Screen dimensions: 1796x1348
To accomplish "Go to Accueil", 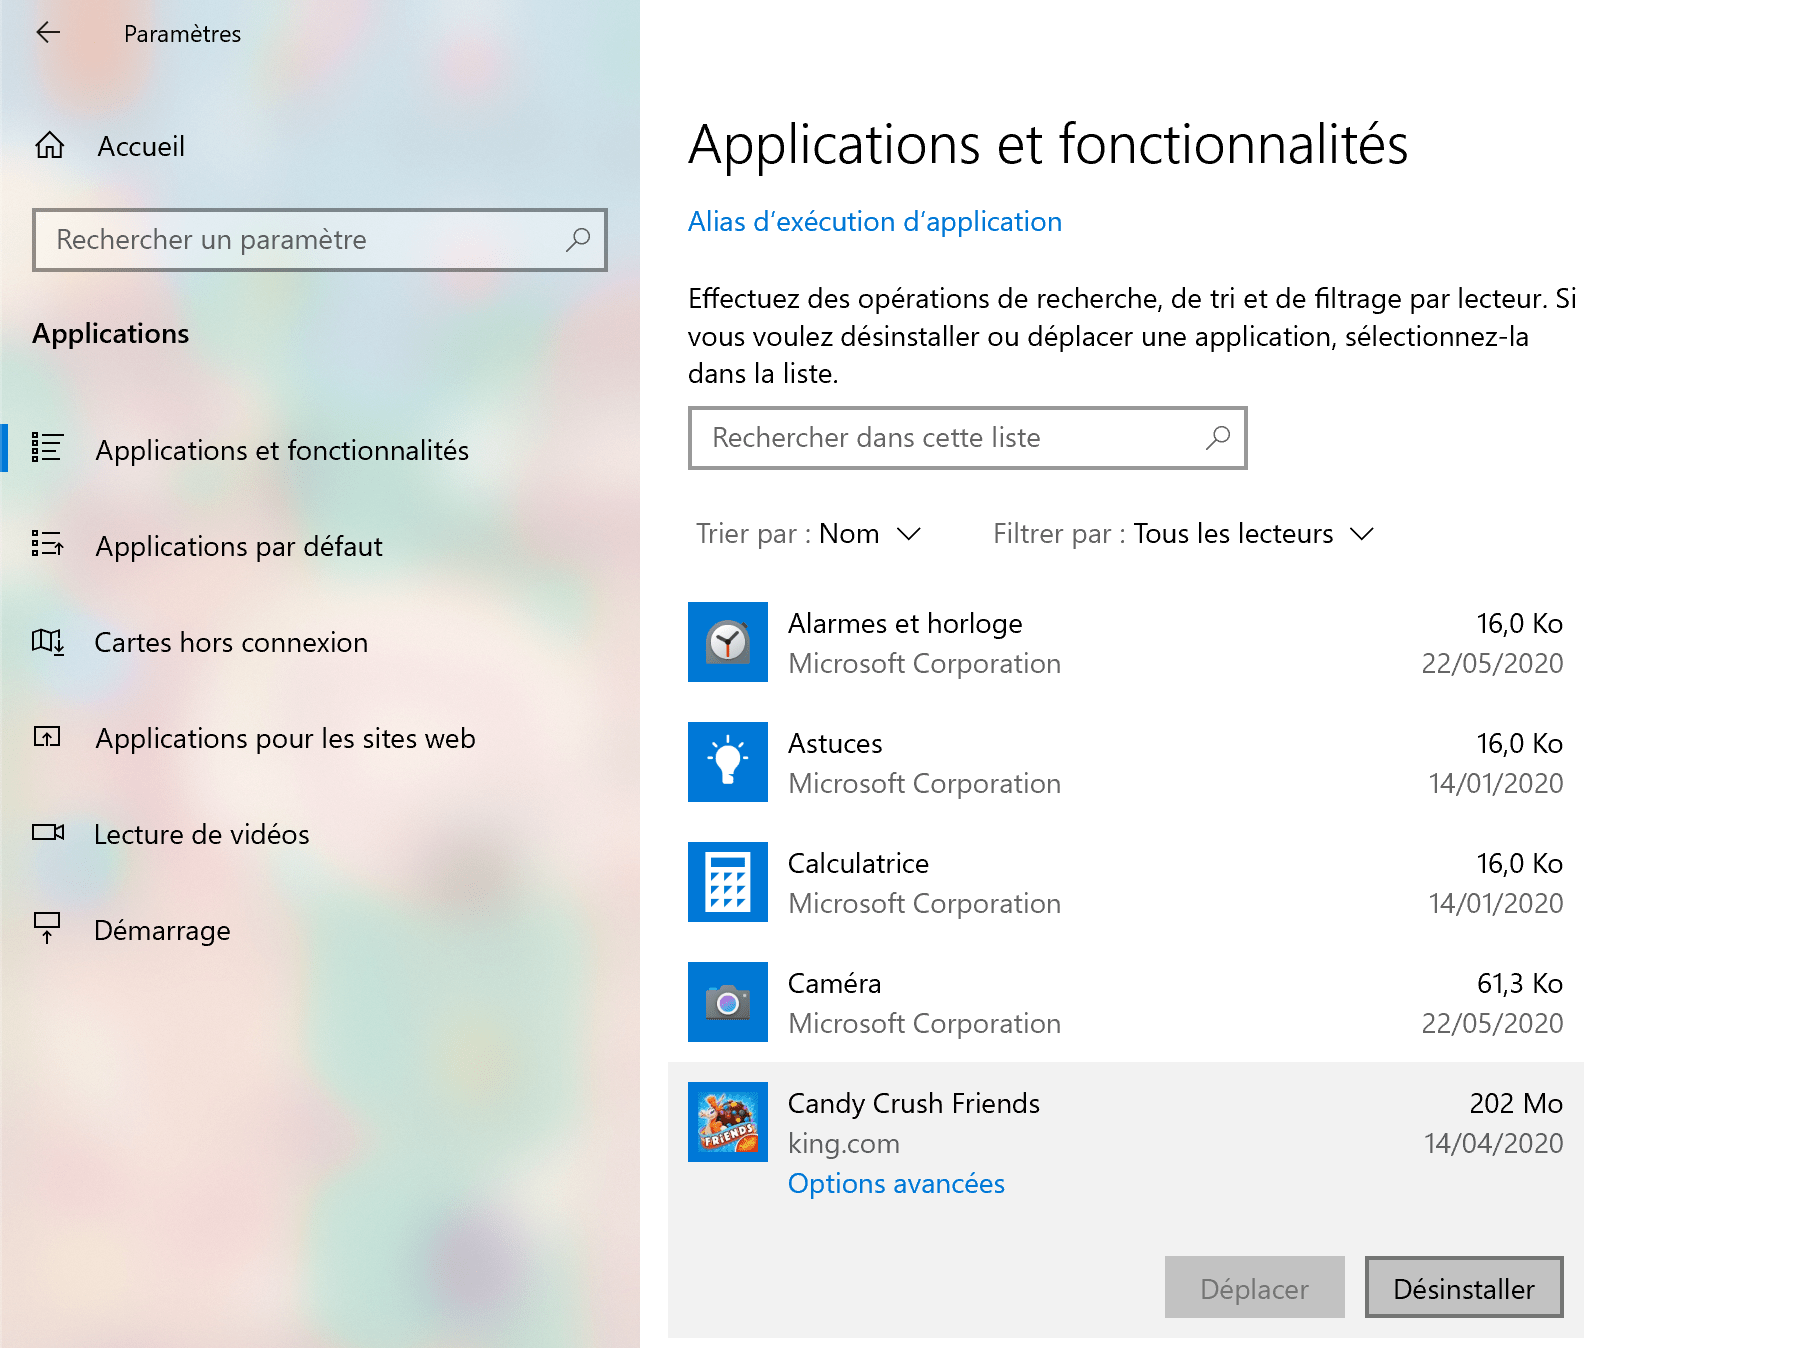I will (141, 146).
